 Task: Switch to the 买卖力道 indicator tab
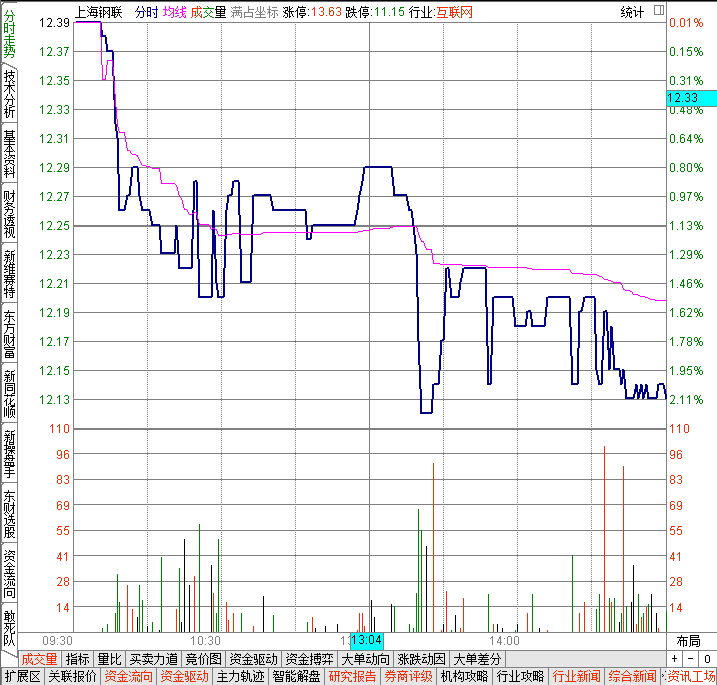pyautogui.click(x=153, y=659)
